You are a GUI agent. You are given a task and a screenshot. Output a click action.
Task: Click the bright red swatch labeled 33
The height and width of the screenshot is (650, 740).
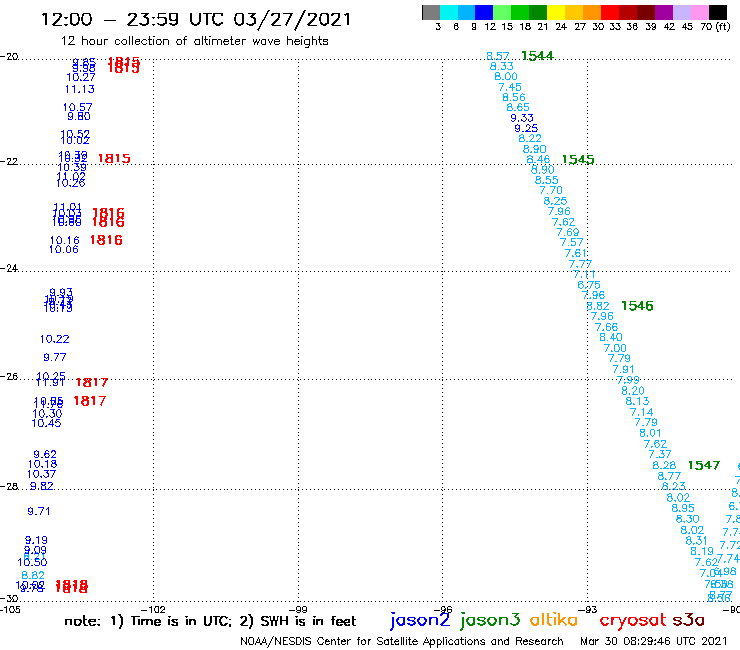pos(610,12)
